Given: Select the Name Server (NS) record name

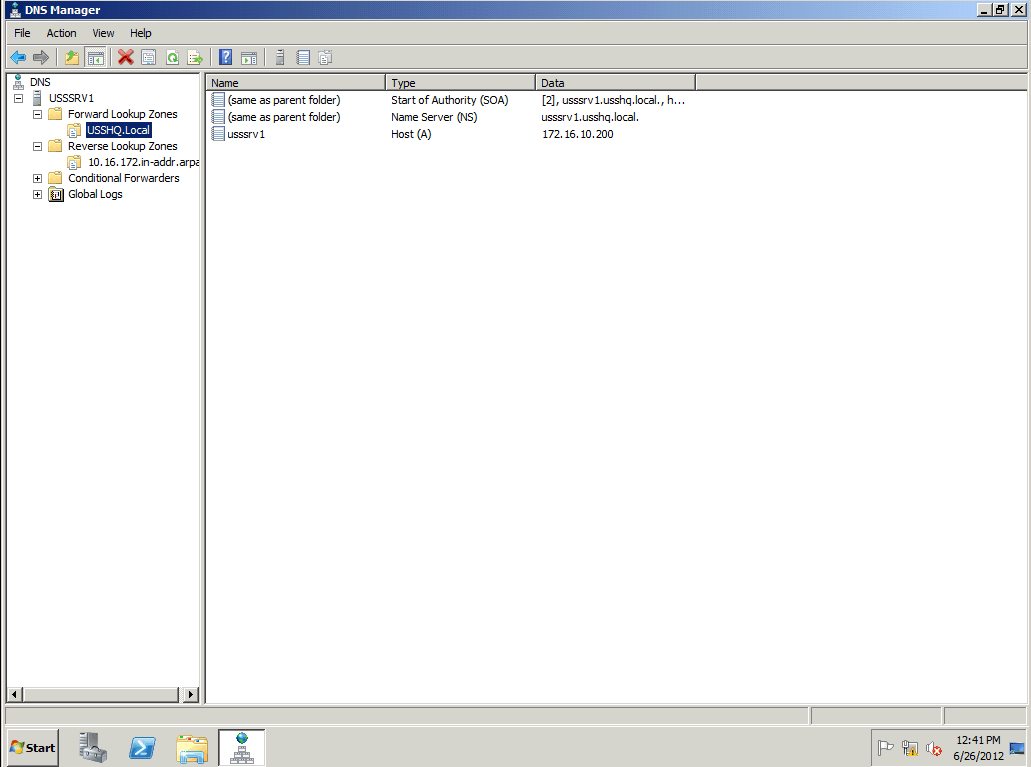Looking at the screenshot, I should [284, 117].
